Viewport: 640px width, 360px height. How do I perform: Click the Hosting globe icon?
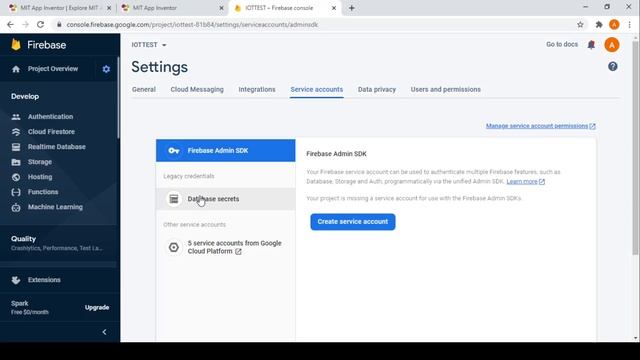point(16,177)
